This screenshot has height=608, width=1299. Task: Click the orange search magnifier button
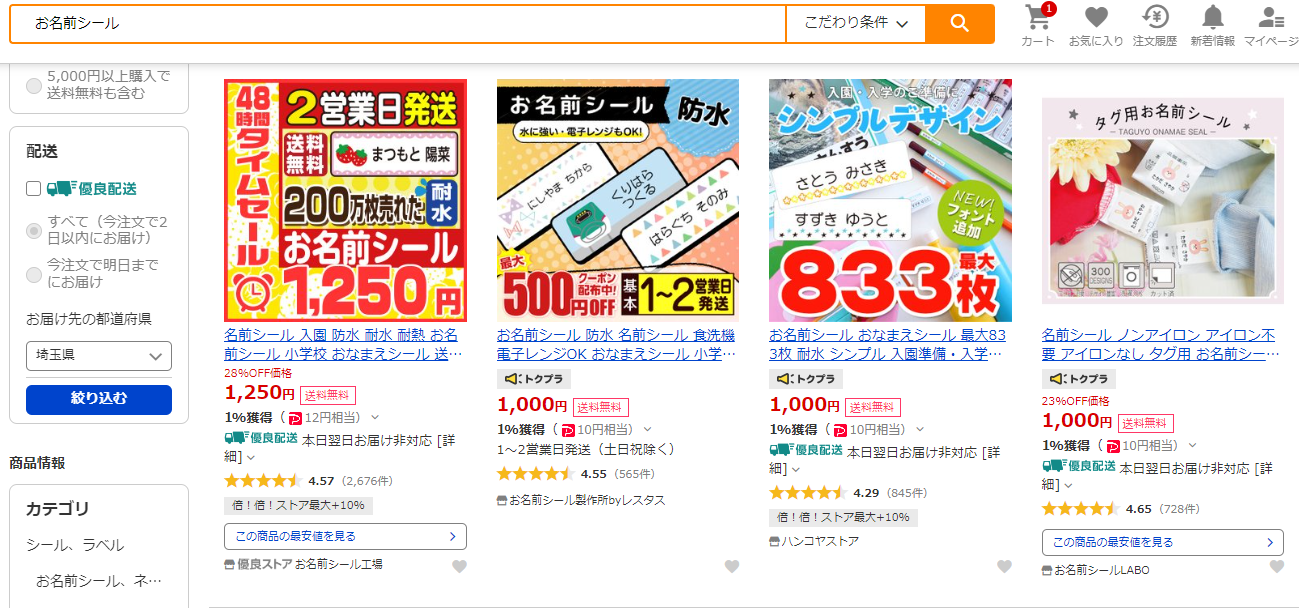pyautogui.click(x=959, y=23)
